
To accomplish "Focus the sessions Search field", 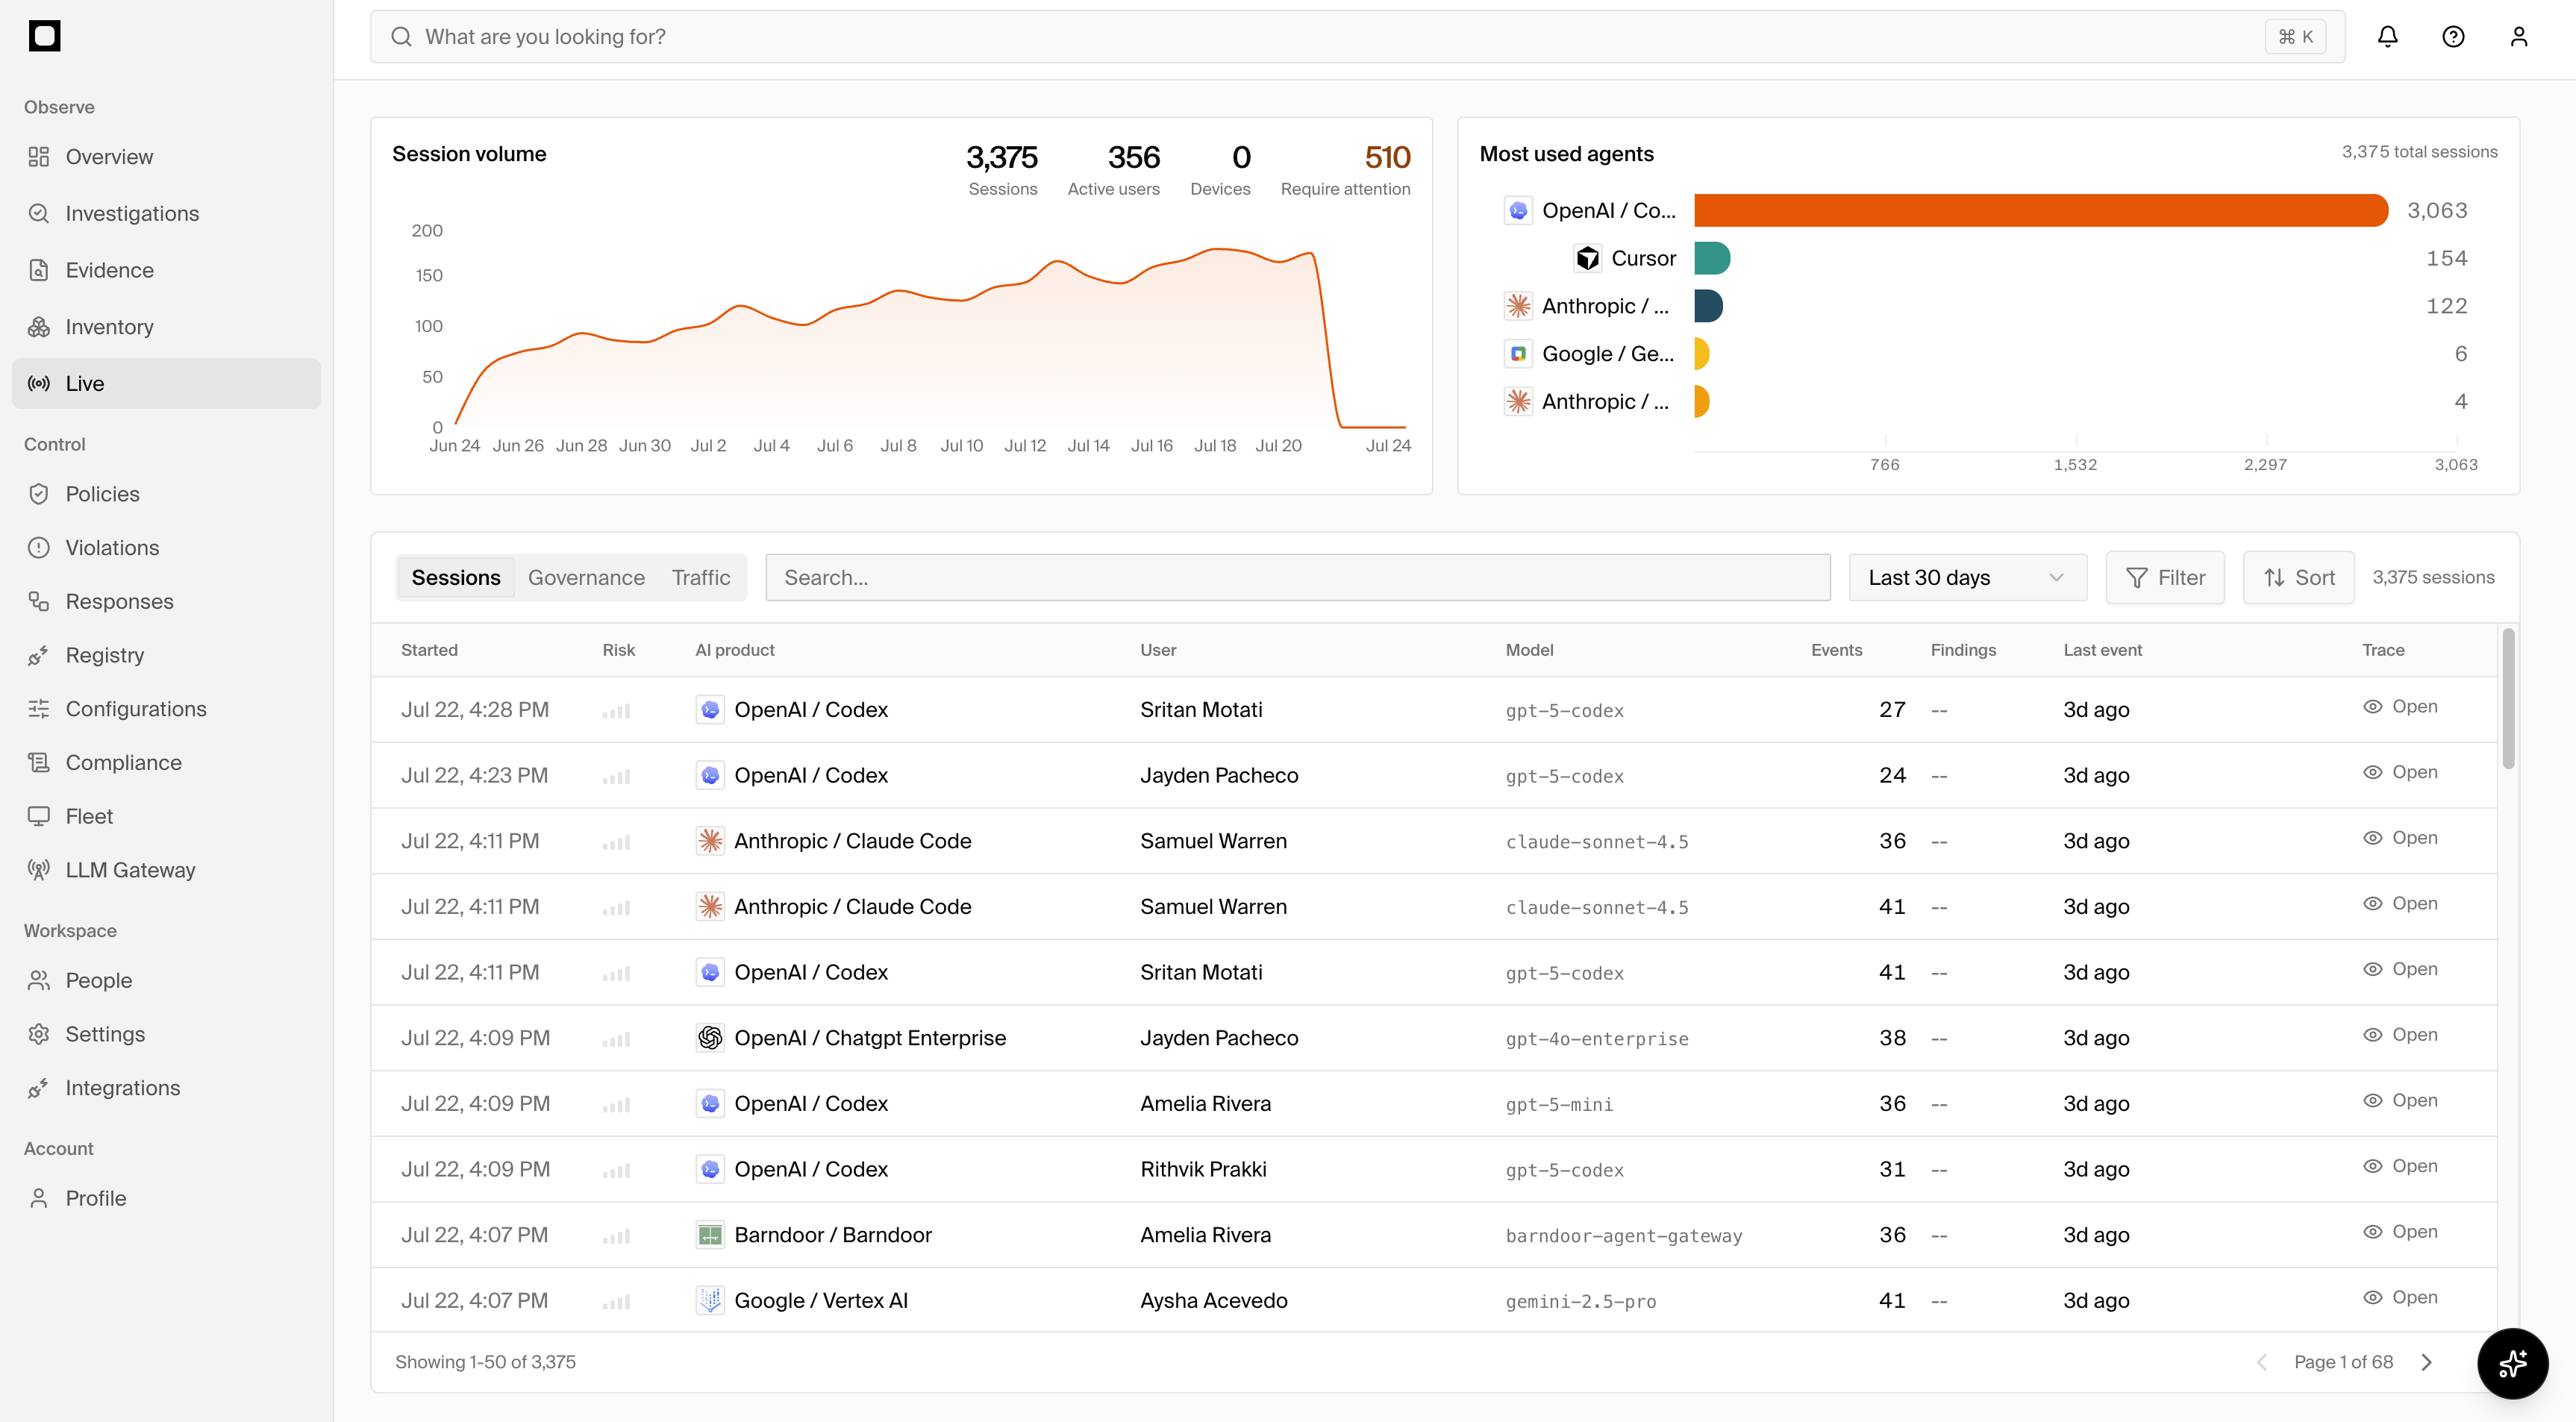I will click(x=1297, y=577).
